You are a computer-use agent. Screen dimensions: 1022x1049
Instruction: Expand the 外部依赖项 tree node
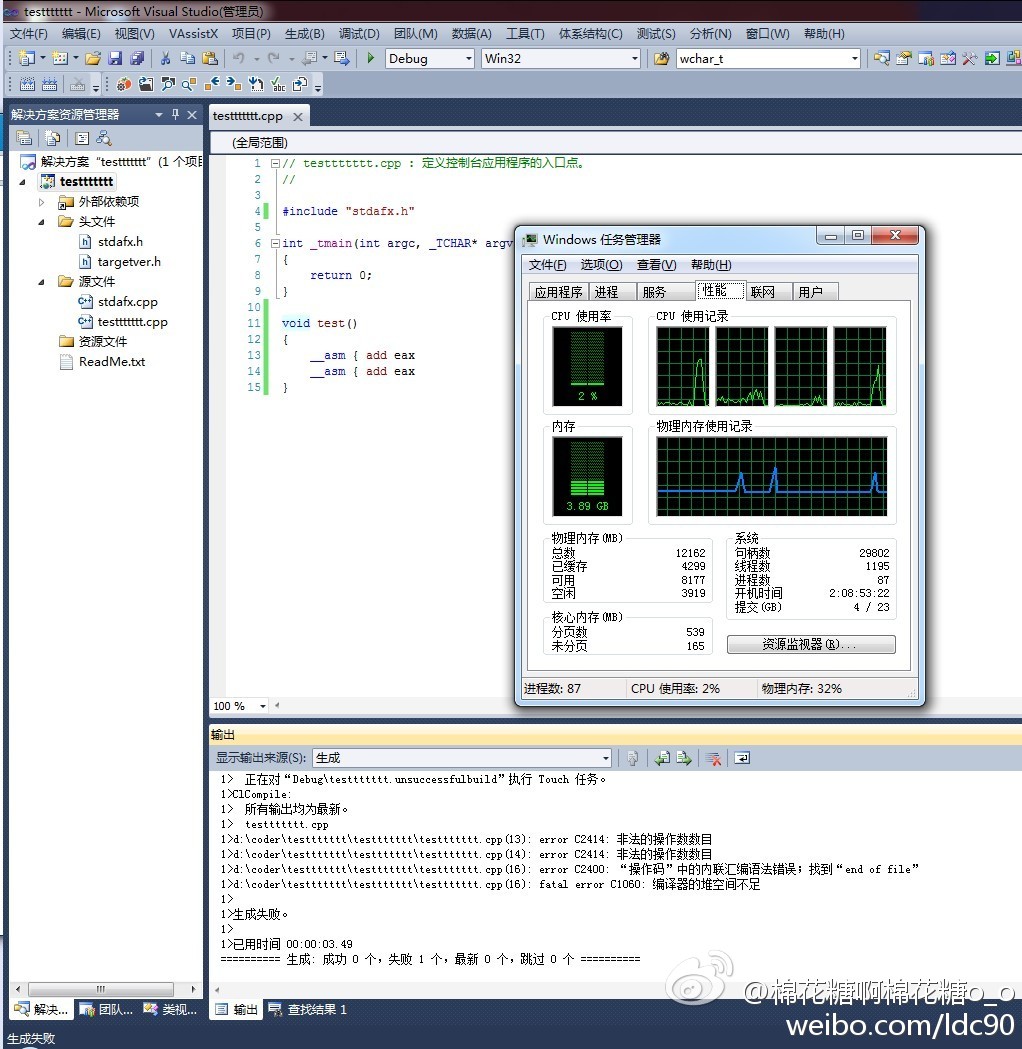[x=41, y=201]
